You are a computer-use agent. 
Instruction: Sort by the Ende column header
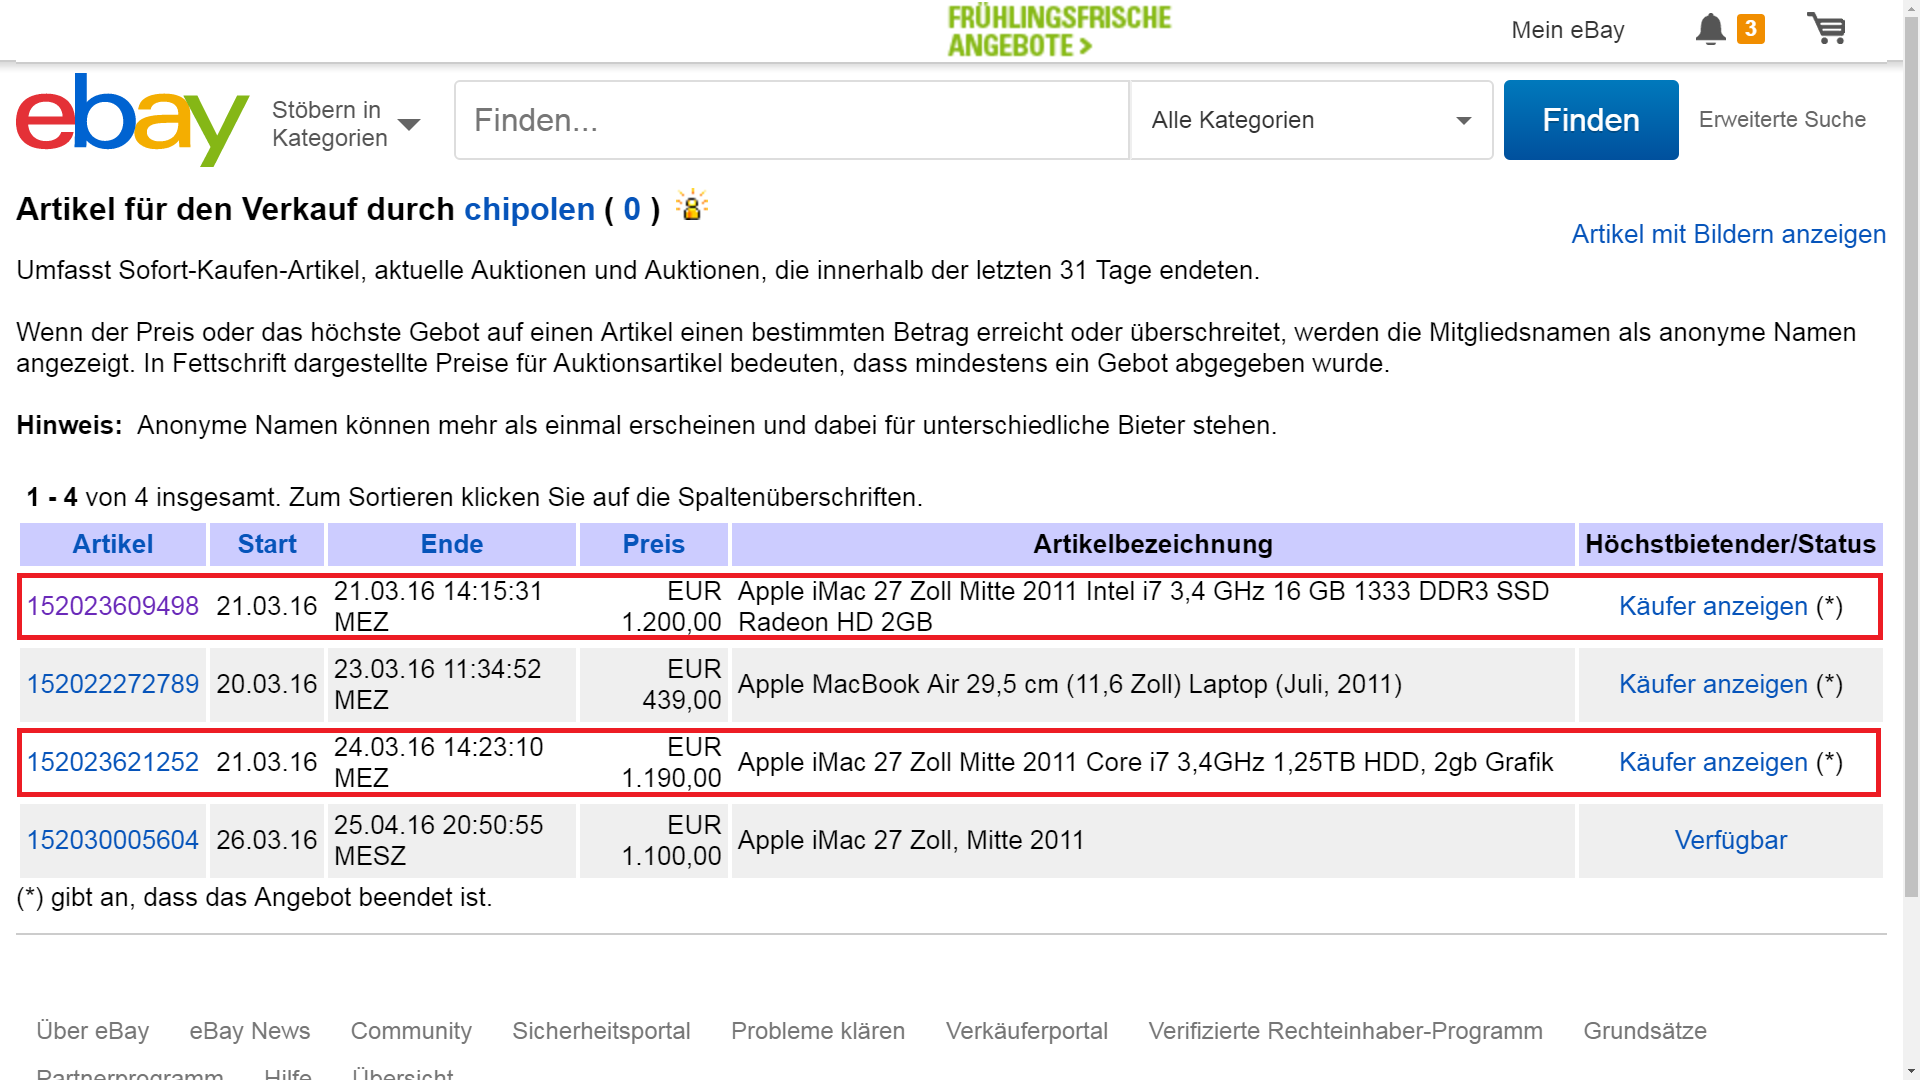[x=452, y=544]
